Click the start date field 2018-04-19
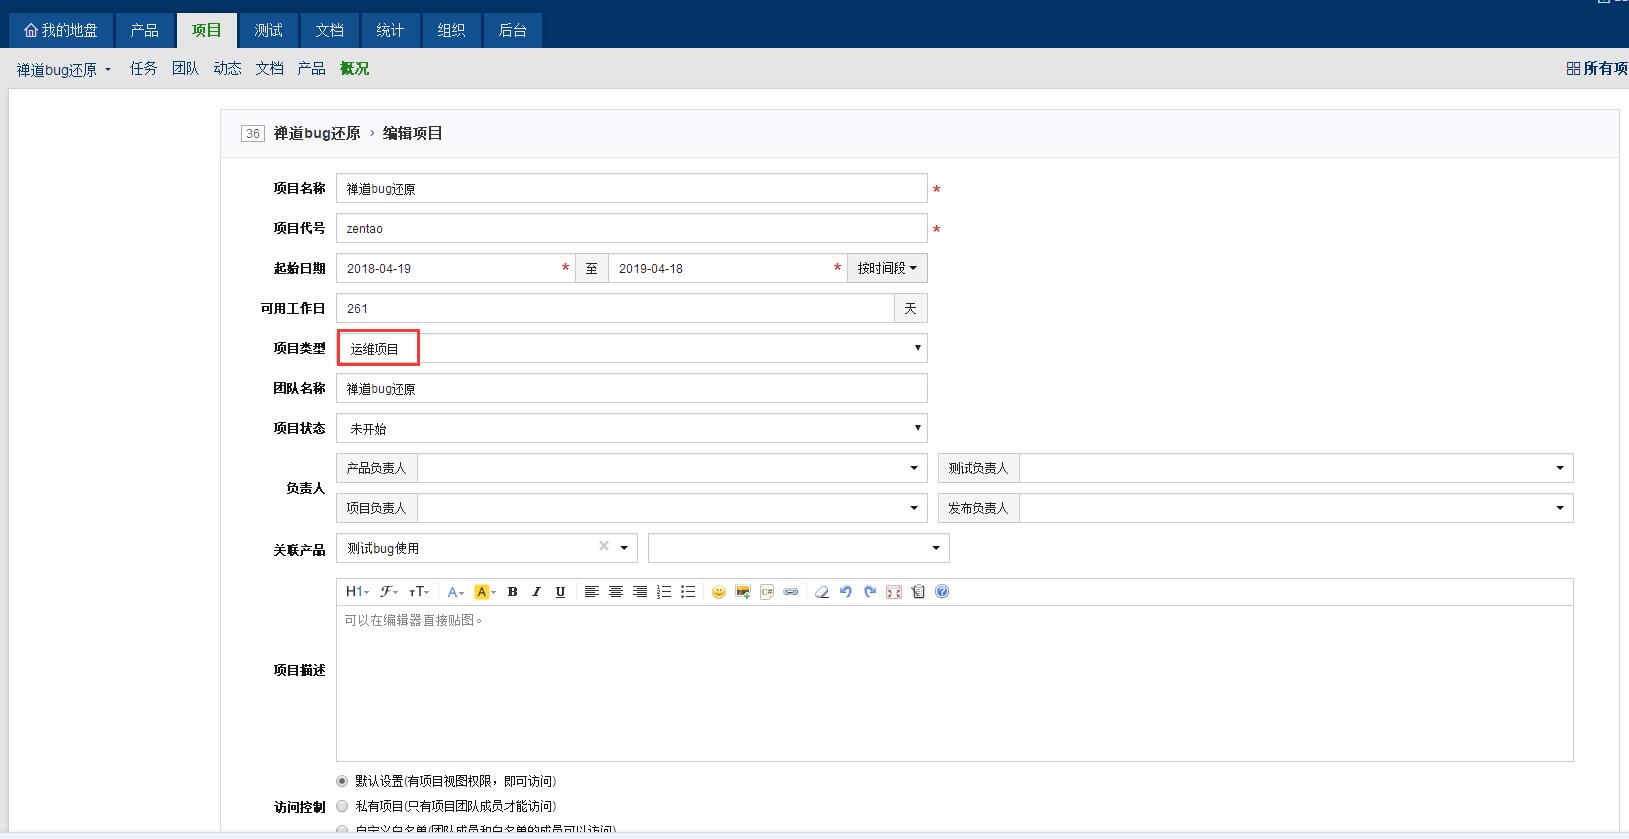This screenshot has height=839, width=1629. [456, 268]
